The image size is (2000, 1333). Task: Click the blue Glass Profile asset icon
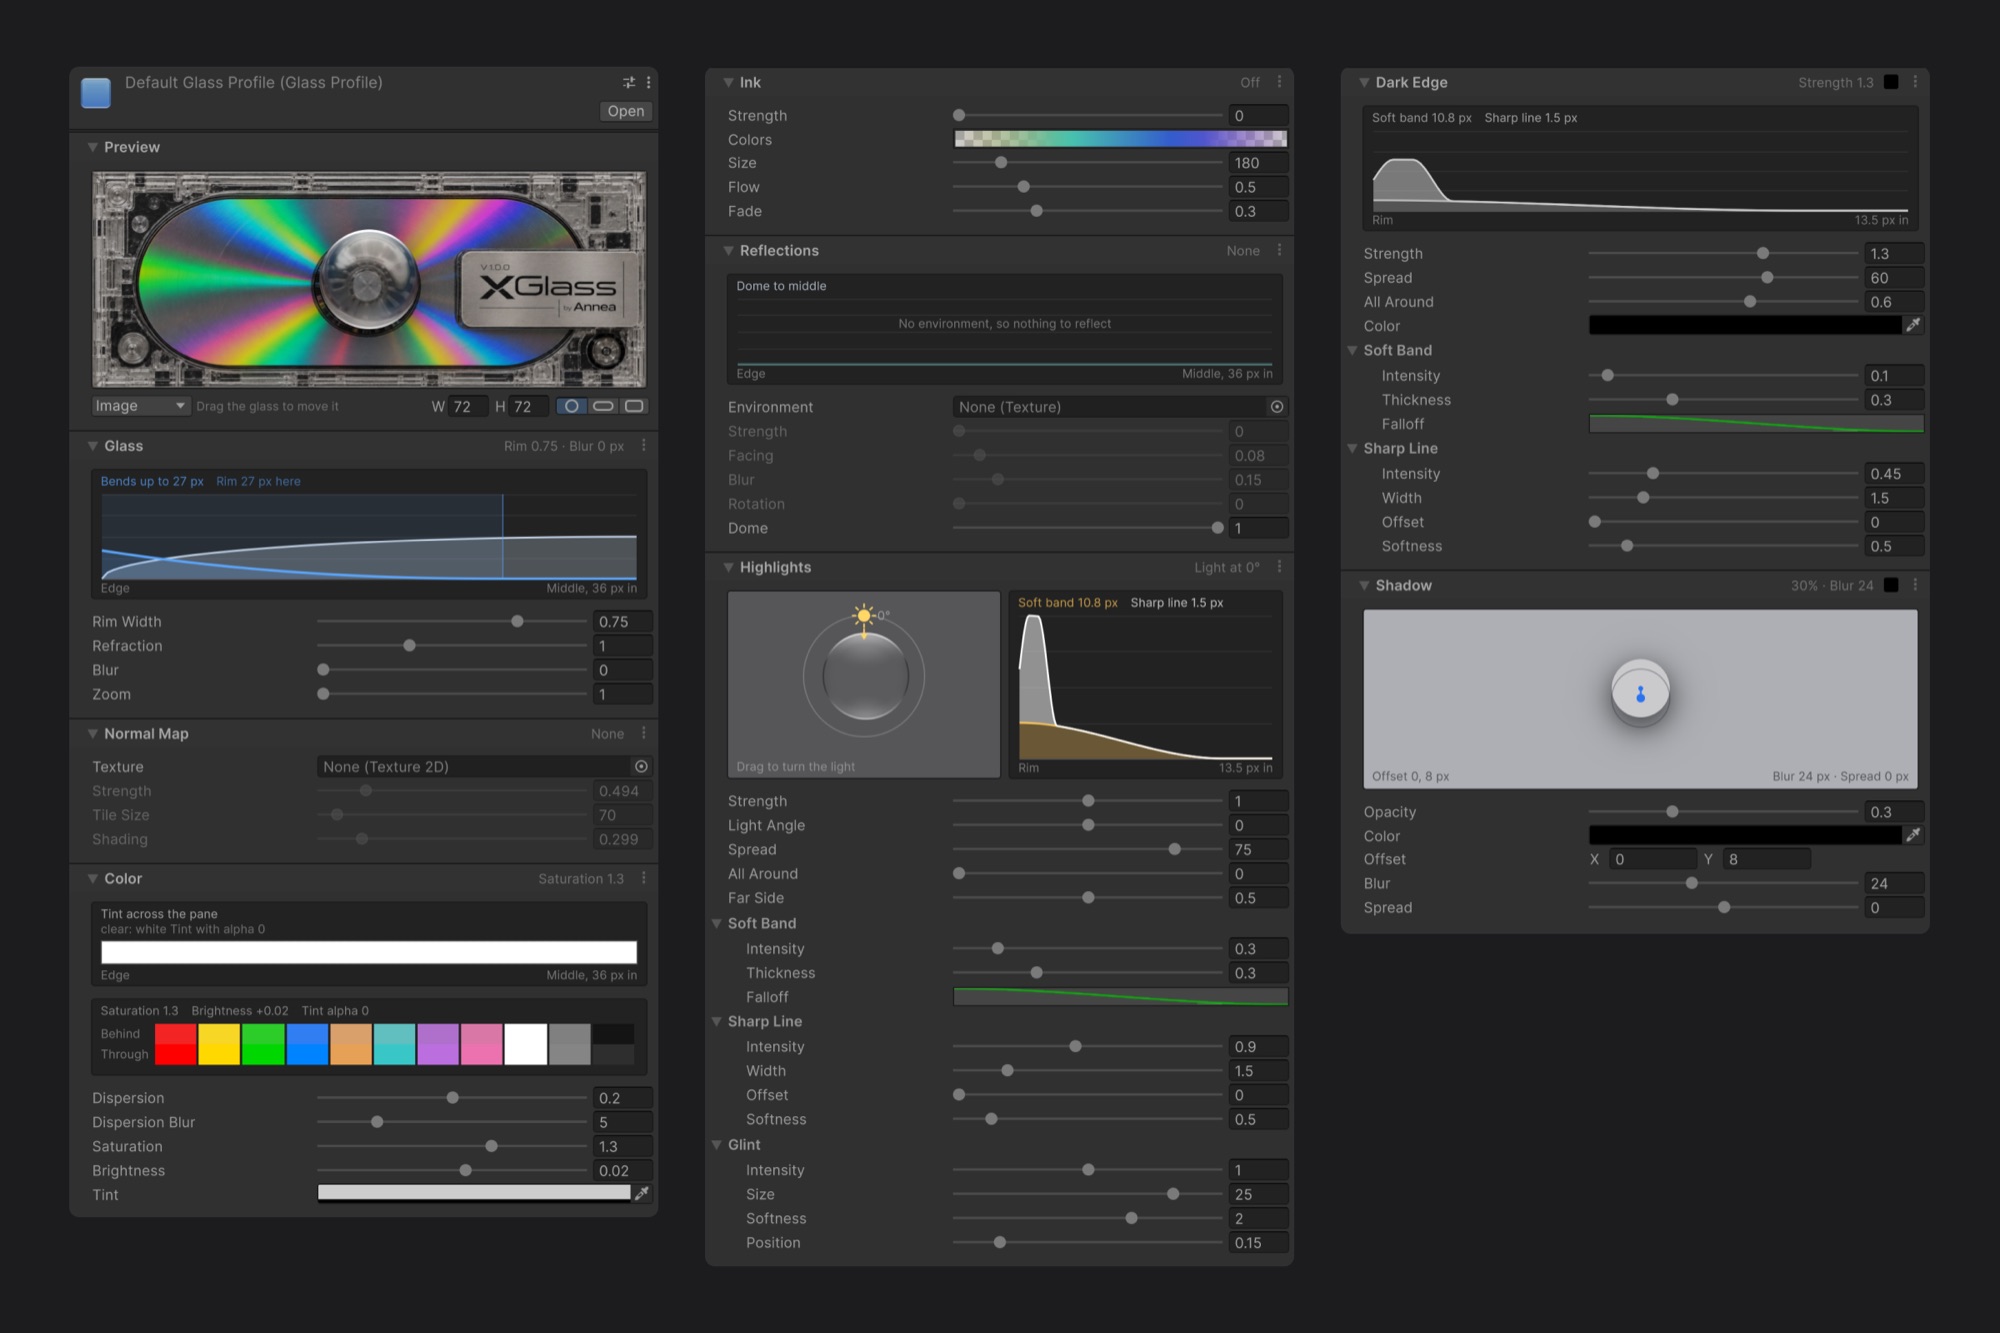pos(96,93)
